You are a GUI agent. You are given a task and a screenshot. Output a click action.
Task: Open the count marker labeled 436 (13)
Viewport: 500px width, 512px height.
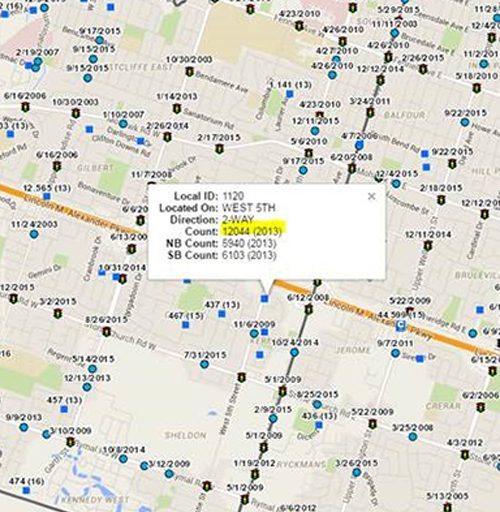[319, 425]
